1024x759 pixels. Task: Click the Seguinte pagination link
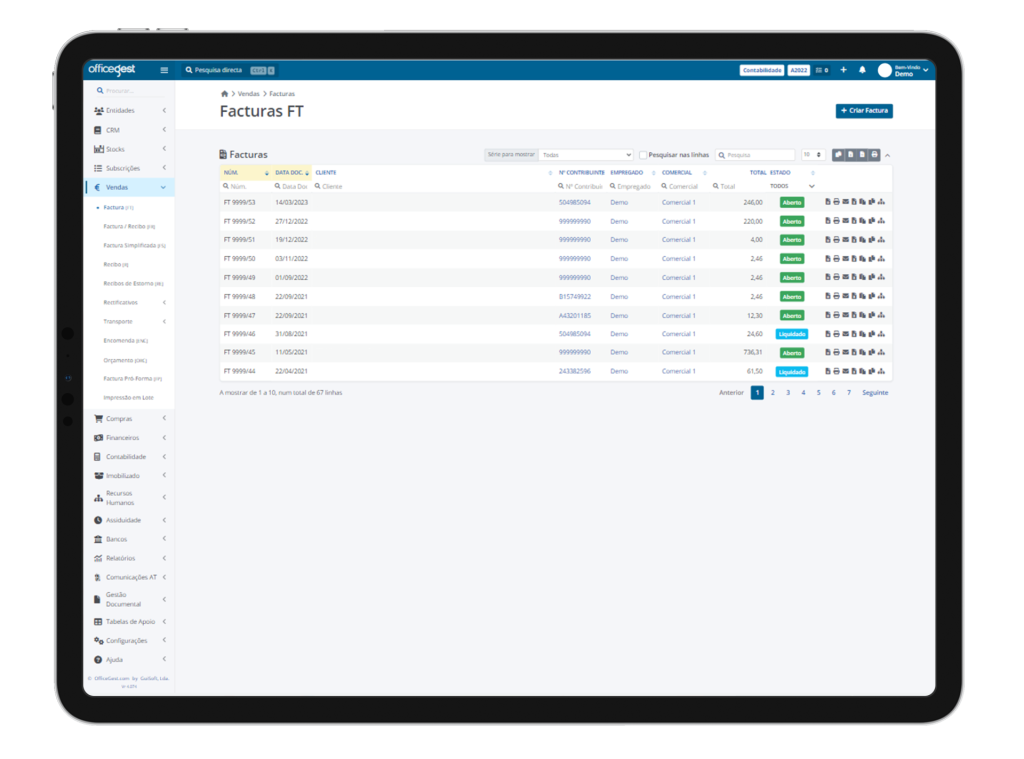(875, 393)
